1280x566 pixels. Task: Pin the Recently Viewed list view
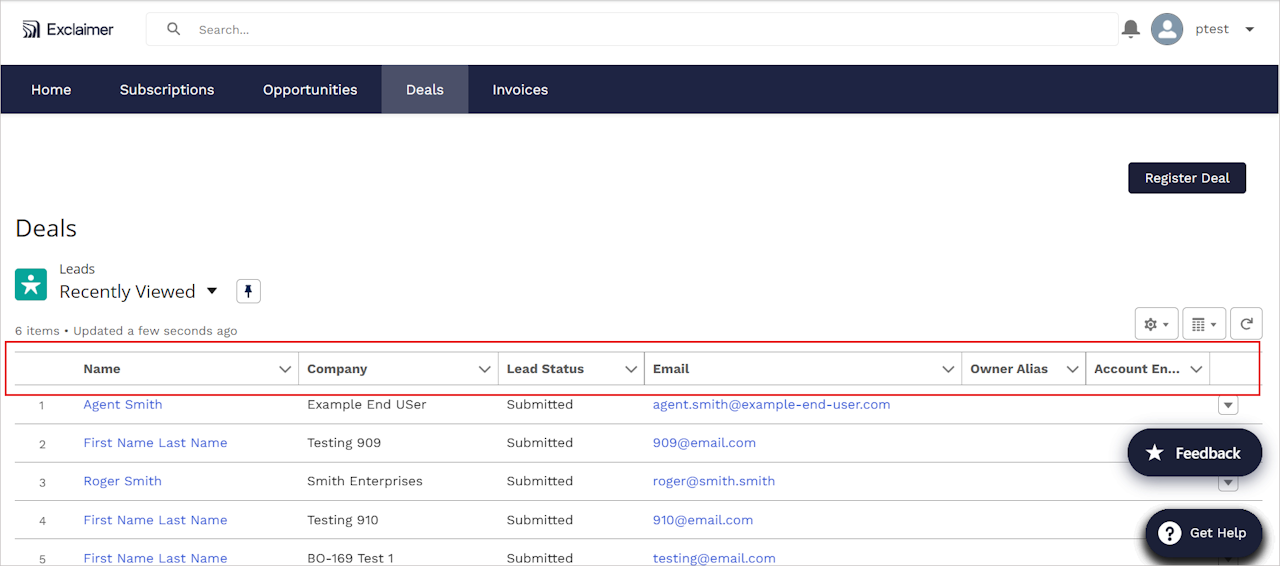pyautogui.click(x=248, y=291)
